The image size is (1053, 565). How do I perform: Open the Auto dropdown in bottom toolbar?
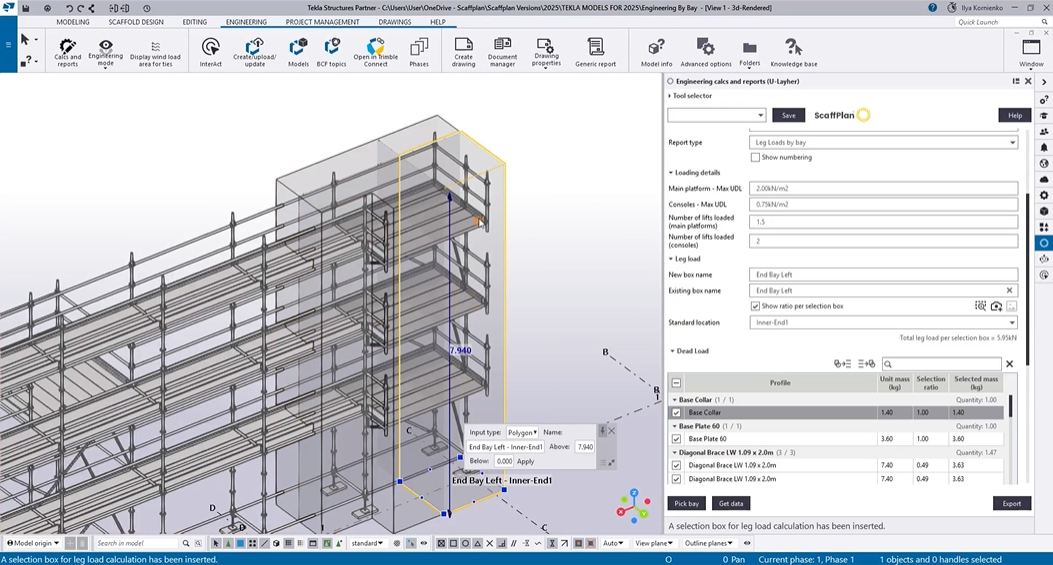point(612,543)
